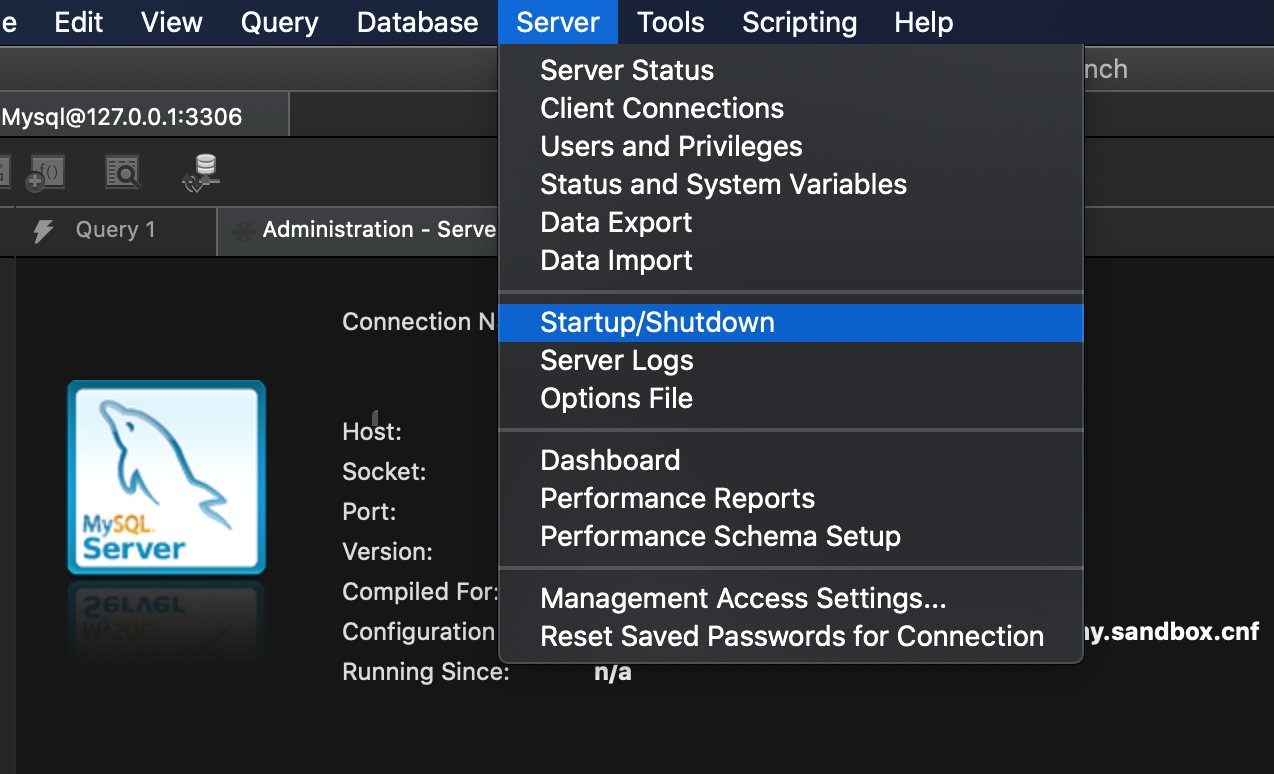This screenshot has height=774, width=1274.
Task: Choose Reset Saved Passwords for Connection
Action: point(791,636)
